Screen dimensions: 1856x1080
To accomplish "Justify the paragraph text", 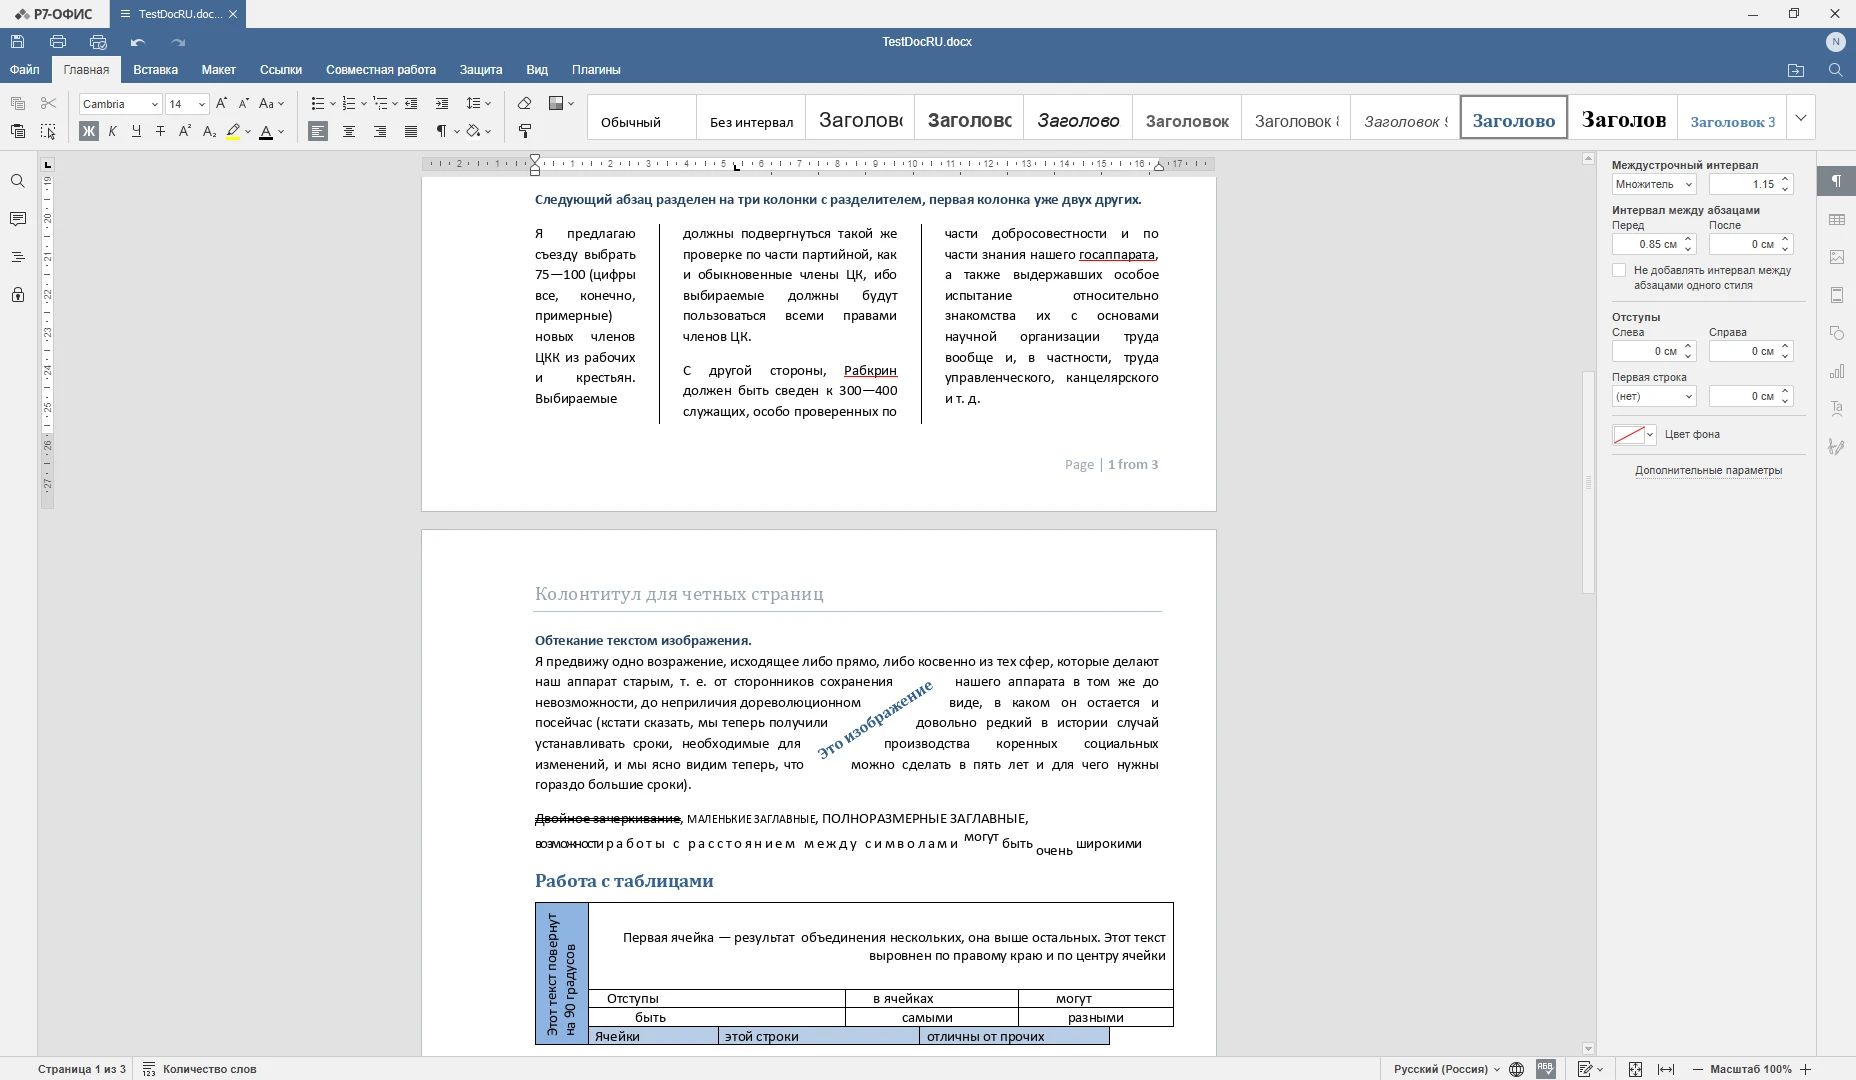I will point(411,131).
